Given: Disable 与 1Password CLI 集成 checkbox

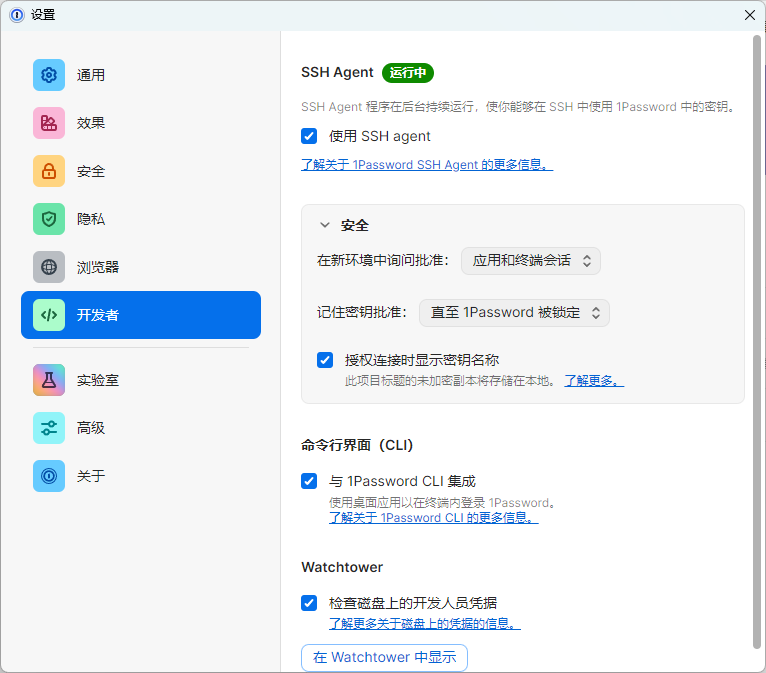Looking at the screenshot, I should [x=309, y=481].
